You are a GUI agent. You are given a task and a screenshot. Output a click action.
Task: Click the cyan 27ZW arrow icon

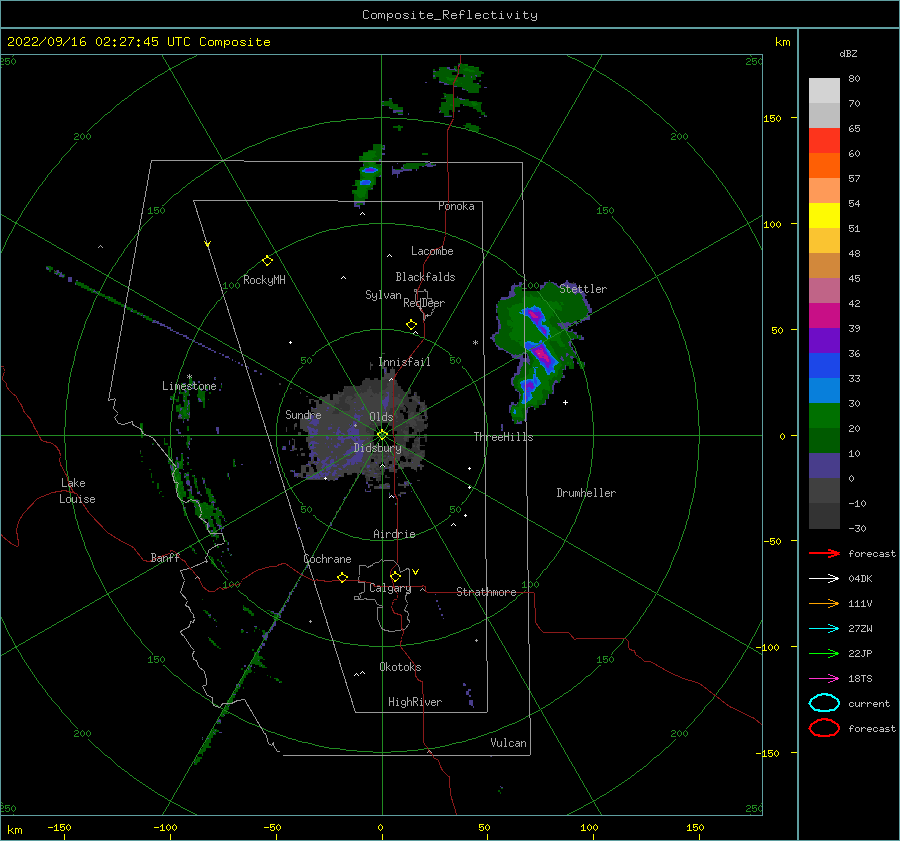[824, 629]
